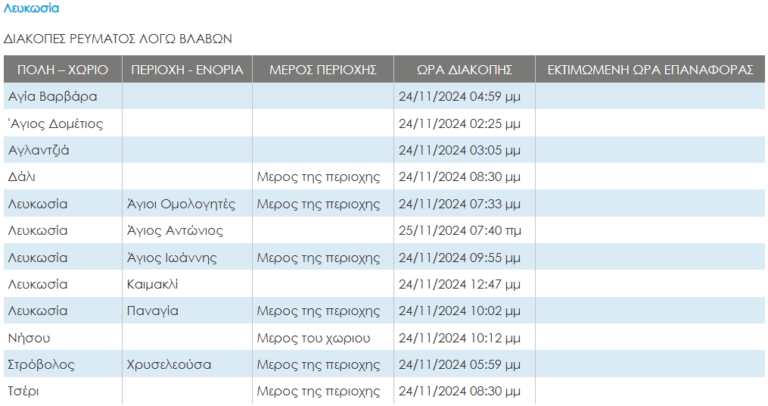Click the Δάλι town cell
Viewport: 768px width, 406px height.
click(22, 177)
